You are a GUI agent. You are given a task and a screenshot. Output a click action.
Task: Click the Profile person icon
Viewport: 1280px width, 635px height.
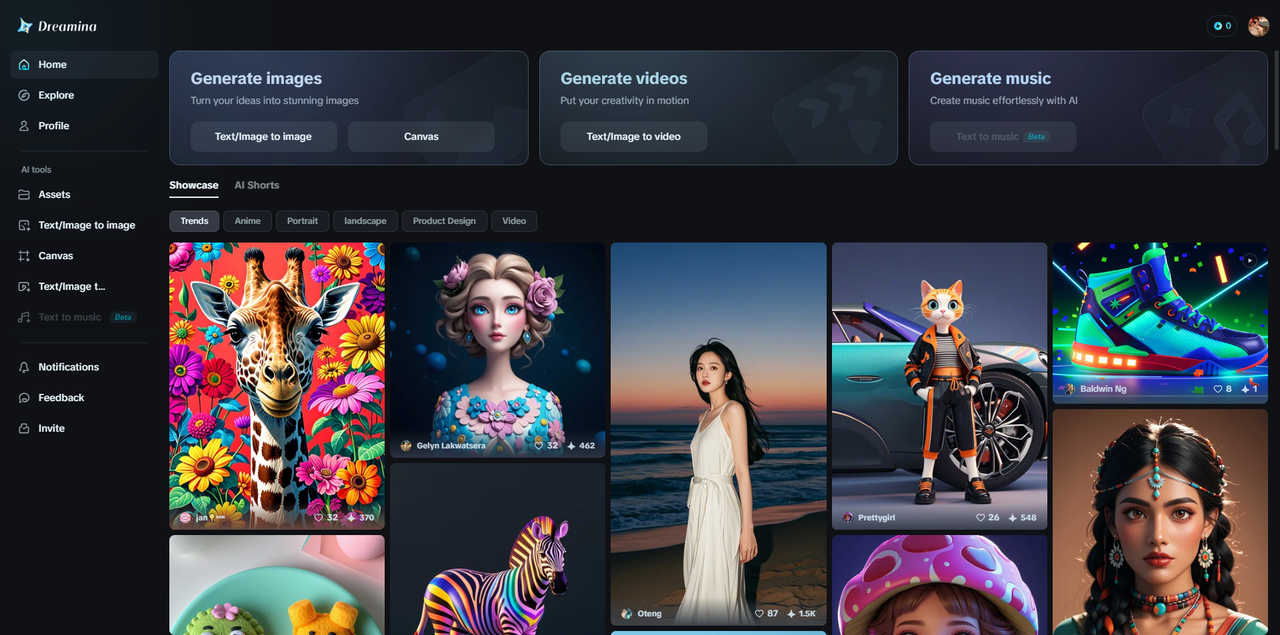click(24, 126)
